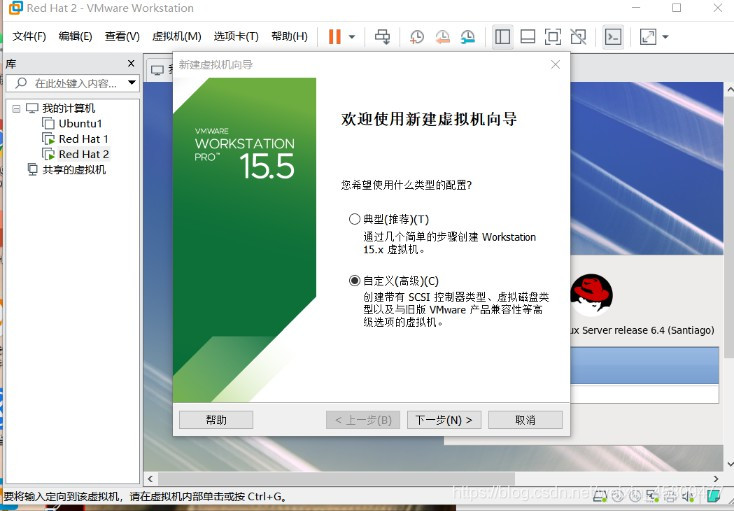Toggle the thumbnail bar view icon
The height and width of the screenshot is (511, 734).
pyautogui.click(x=528, y=36)
